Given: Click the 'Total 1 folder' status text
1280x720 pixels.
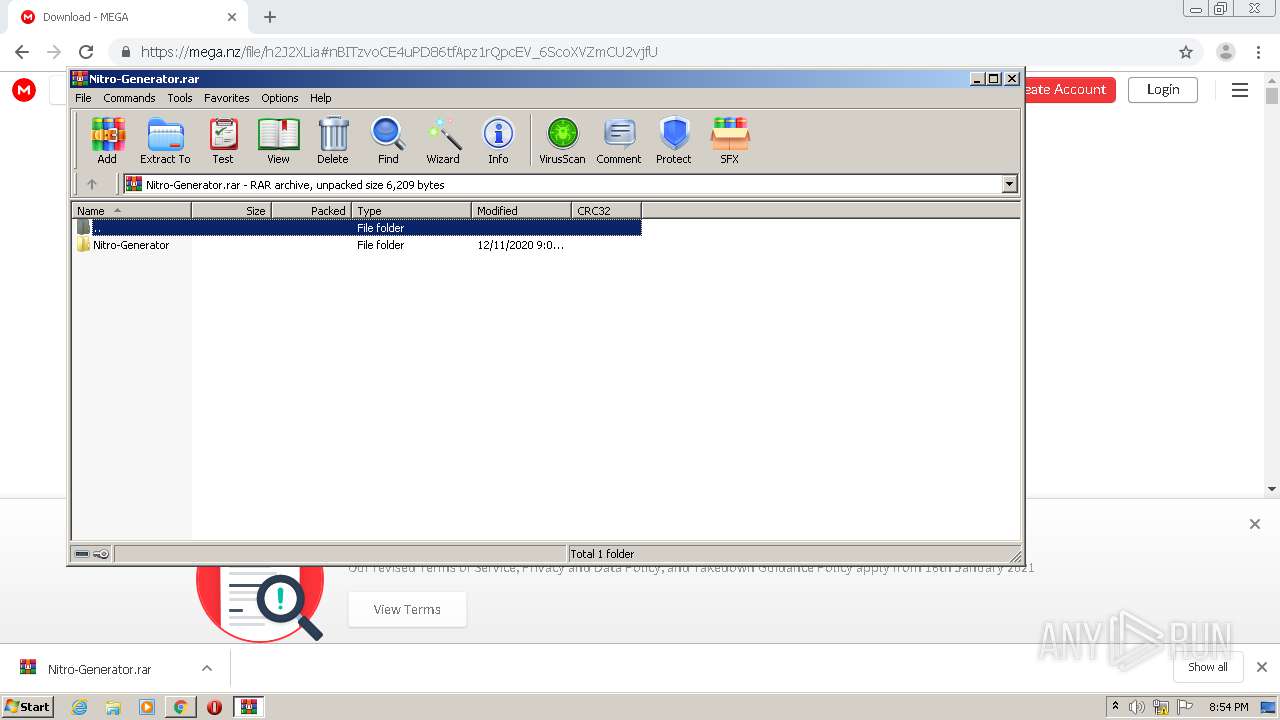Looking at the screenshot, I should tap(602, 553).
